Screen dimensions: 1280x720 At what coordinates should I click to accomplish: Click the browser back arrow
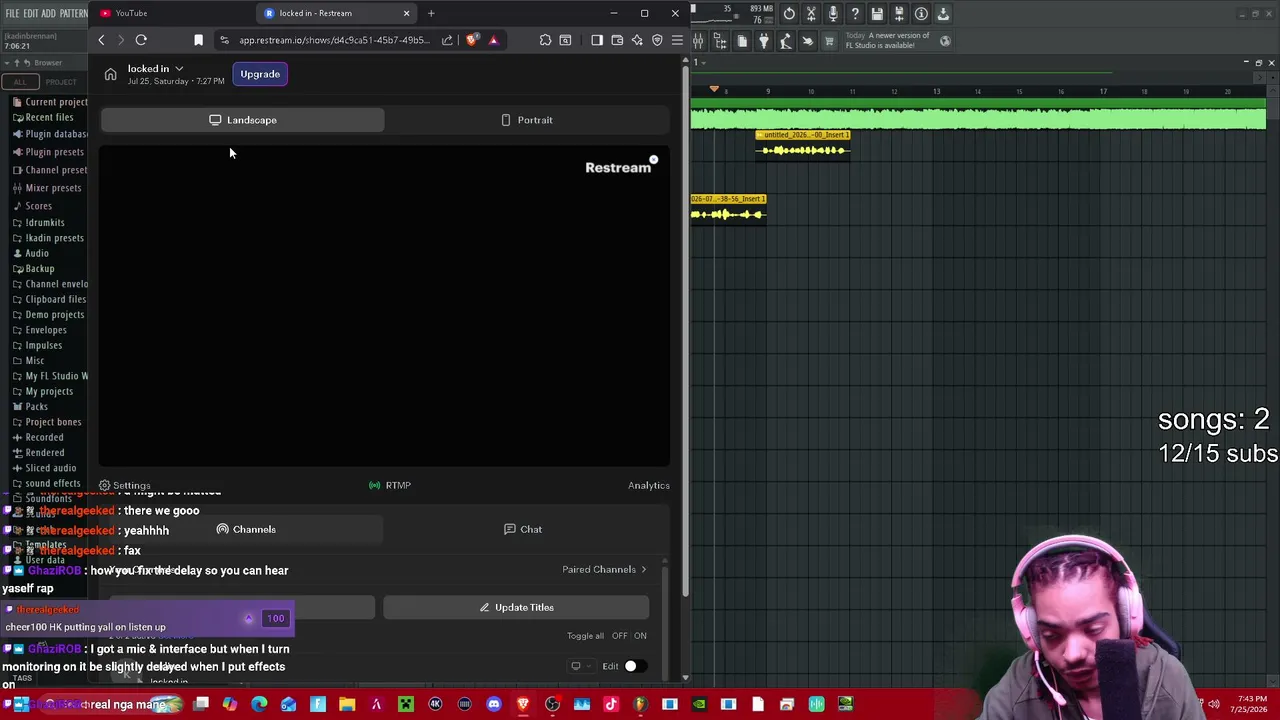point(101,40)
